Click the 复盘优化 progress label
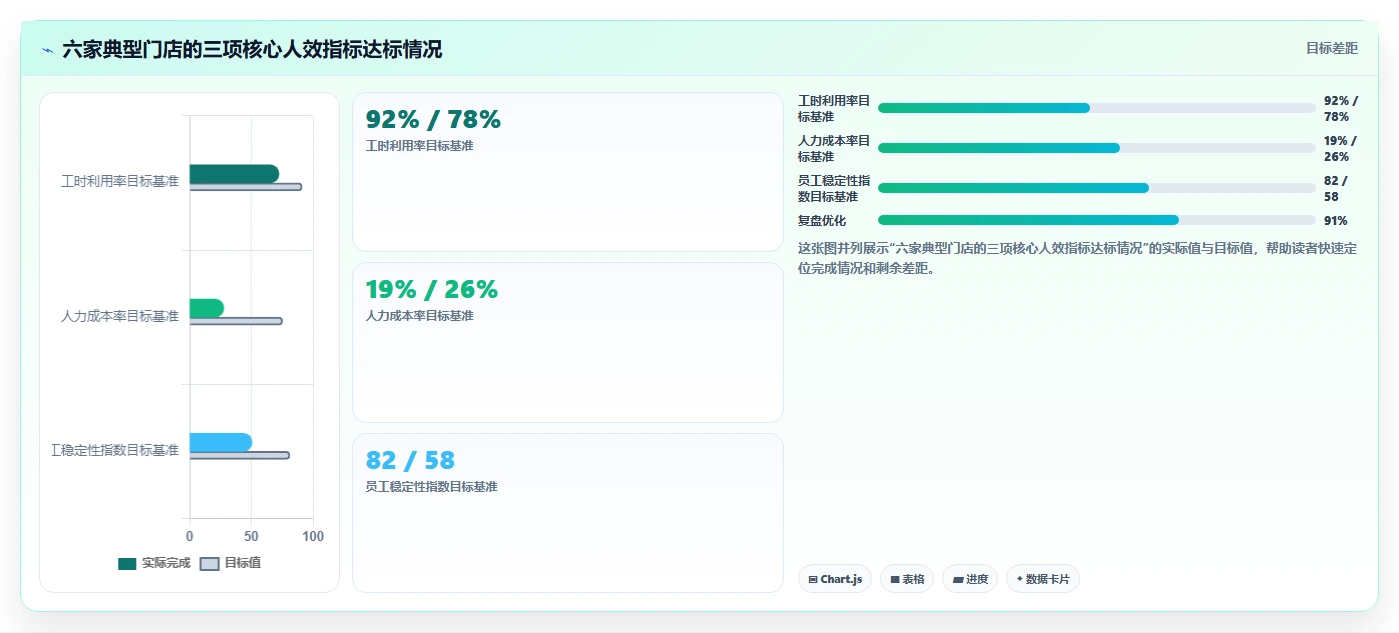 (822, 221)
